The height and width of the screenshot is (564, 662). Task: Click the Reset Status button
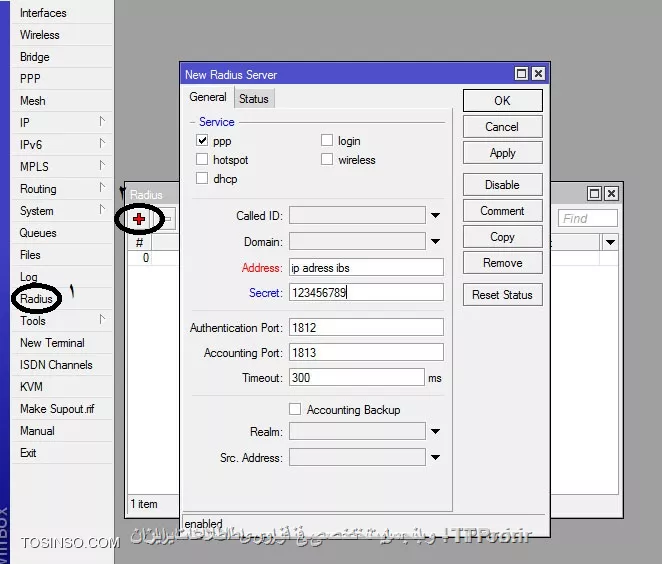[502, 295]
